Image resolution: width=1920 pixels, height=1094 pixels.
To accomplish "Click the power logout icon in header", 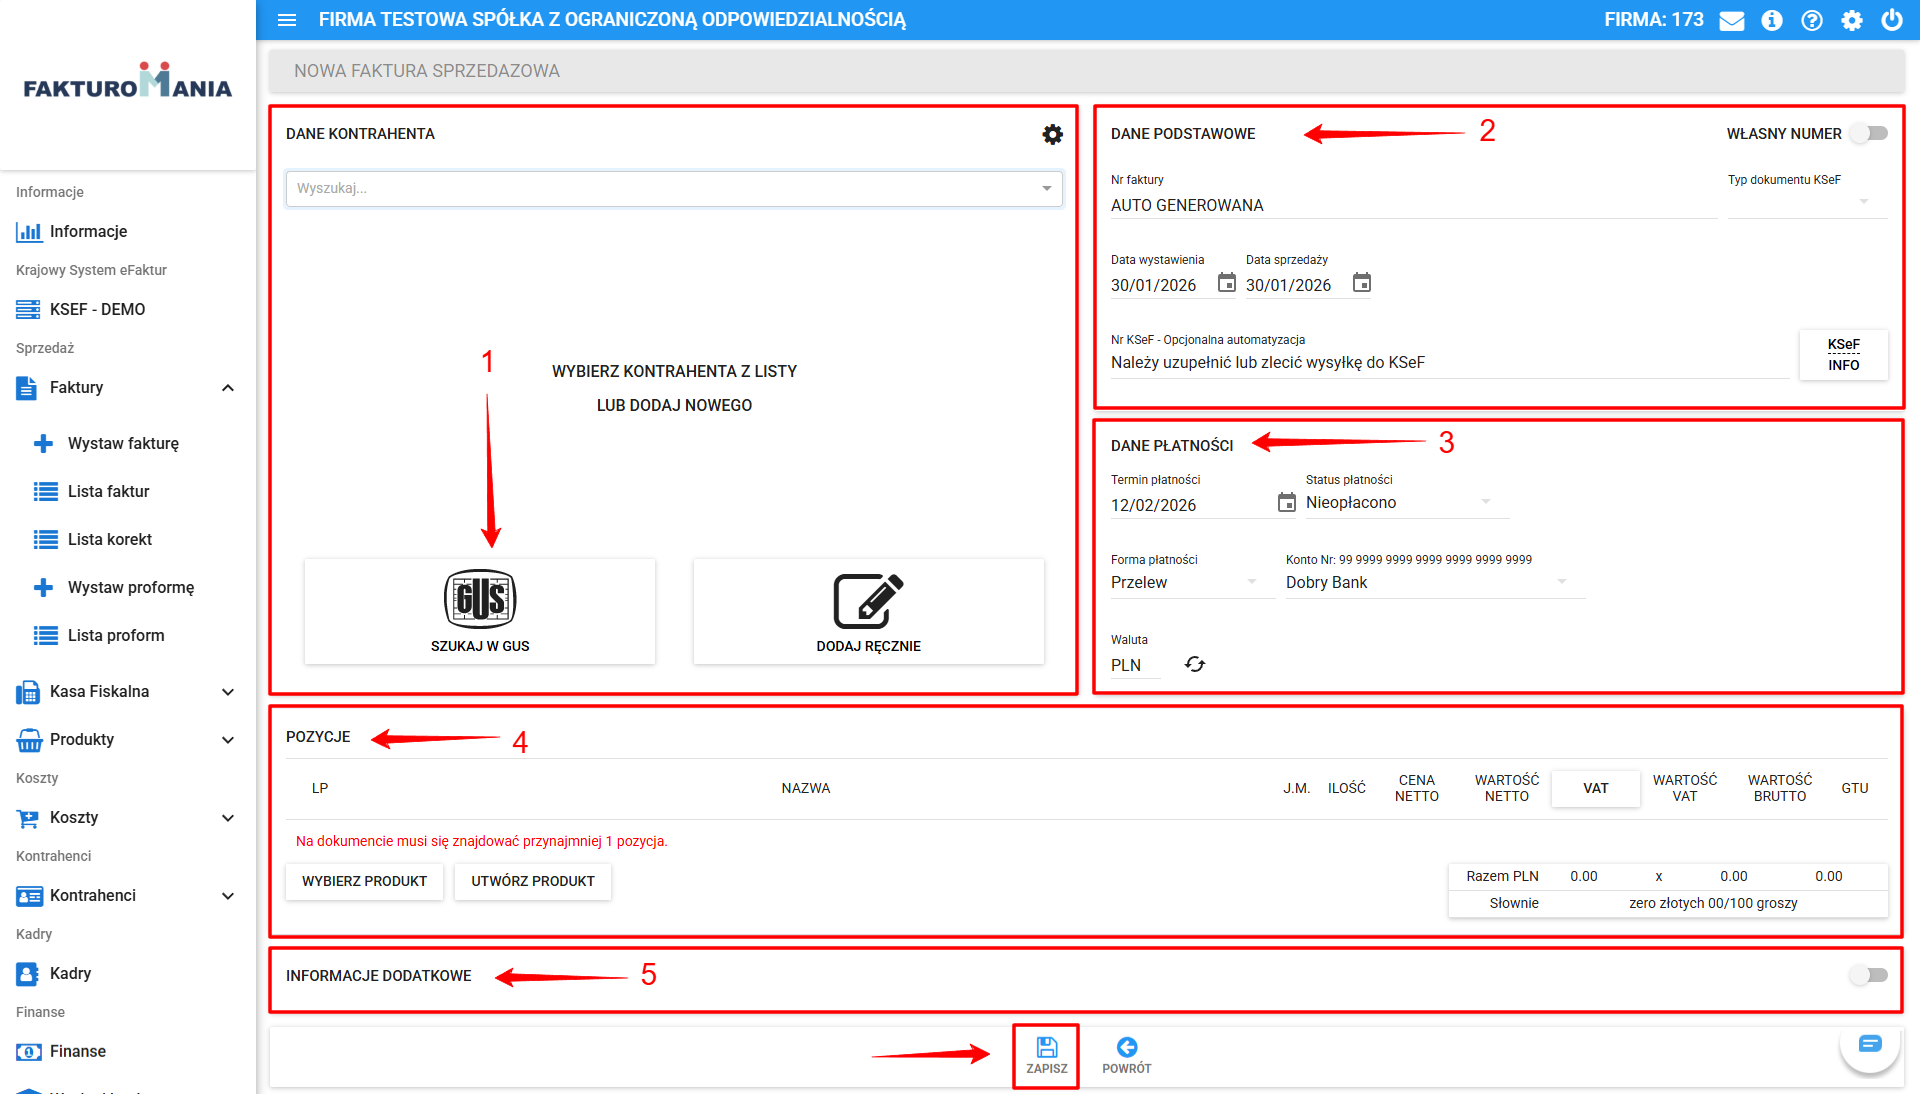I will pos(1892,20).
